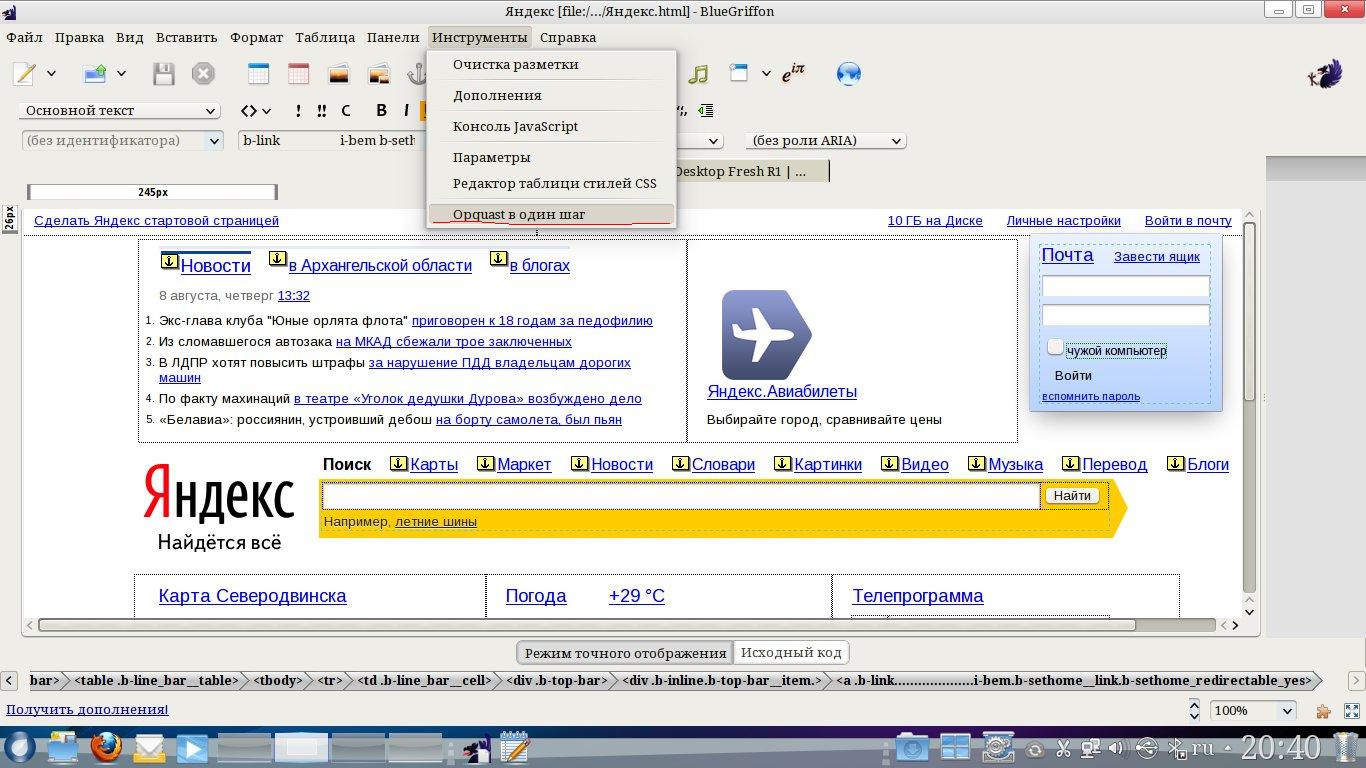Choose 'Редактор таблицы стилей CSS' menu entry
Image resolution: width=1366 pixels, height=768 pixels.
[x=554, y=183]
